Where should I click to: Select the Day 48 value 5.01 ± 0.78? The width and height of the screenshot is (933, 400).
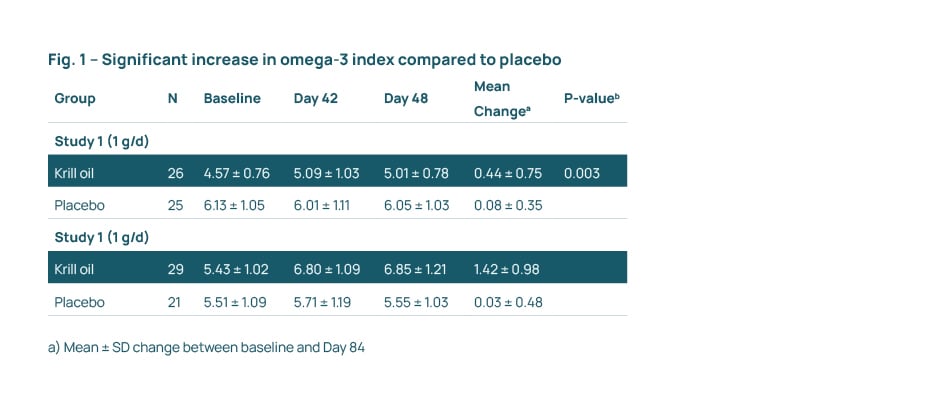pyautogui.click(x=416, y=173)
